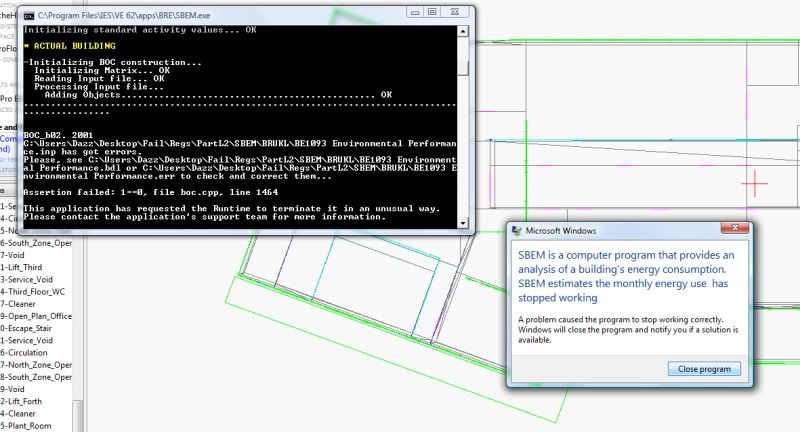Select the 7-Void room above 1-Lift_Third
This screenshot has width=800, height=432.
(x=13, y=255)
